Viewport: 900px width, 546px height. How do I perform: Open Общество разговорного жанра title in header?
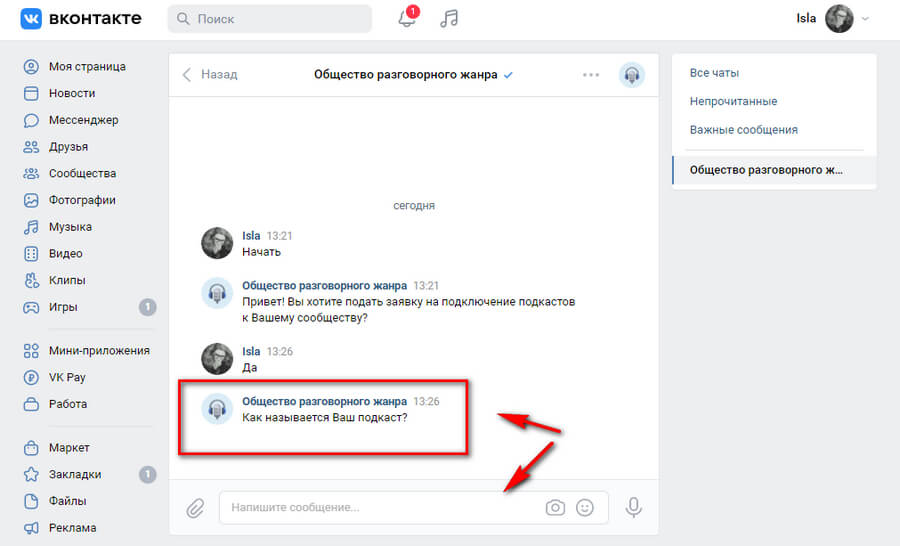coord(405,75)
